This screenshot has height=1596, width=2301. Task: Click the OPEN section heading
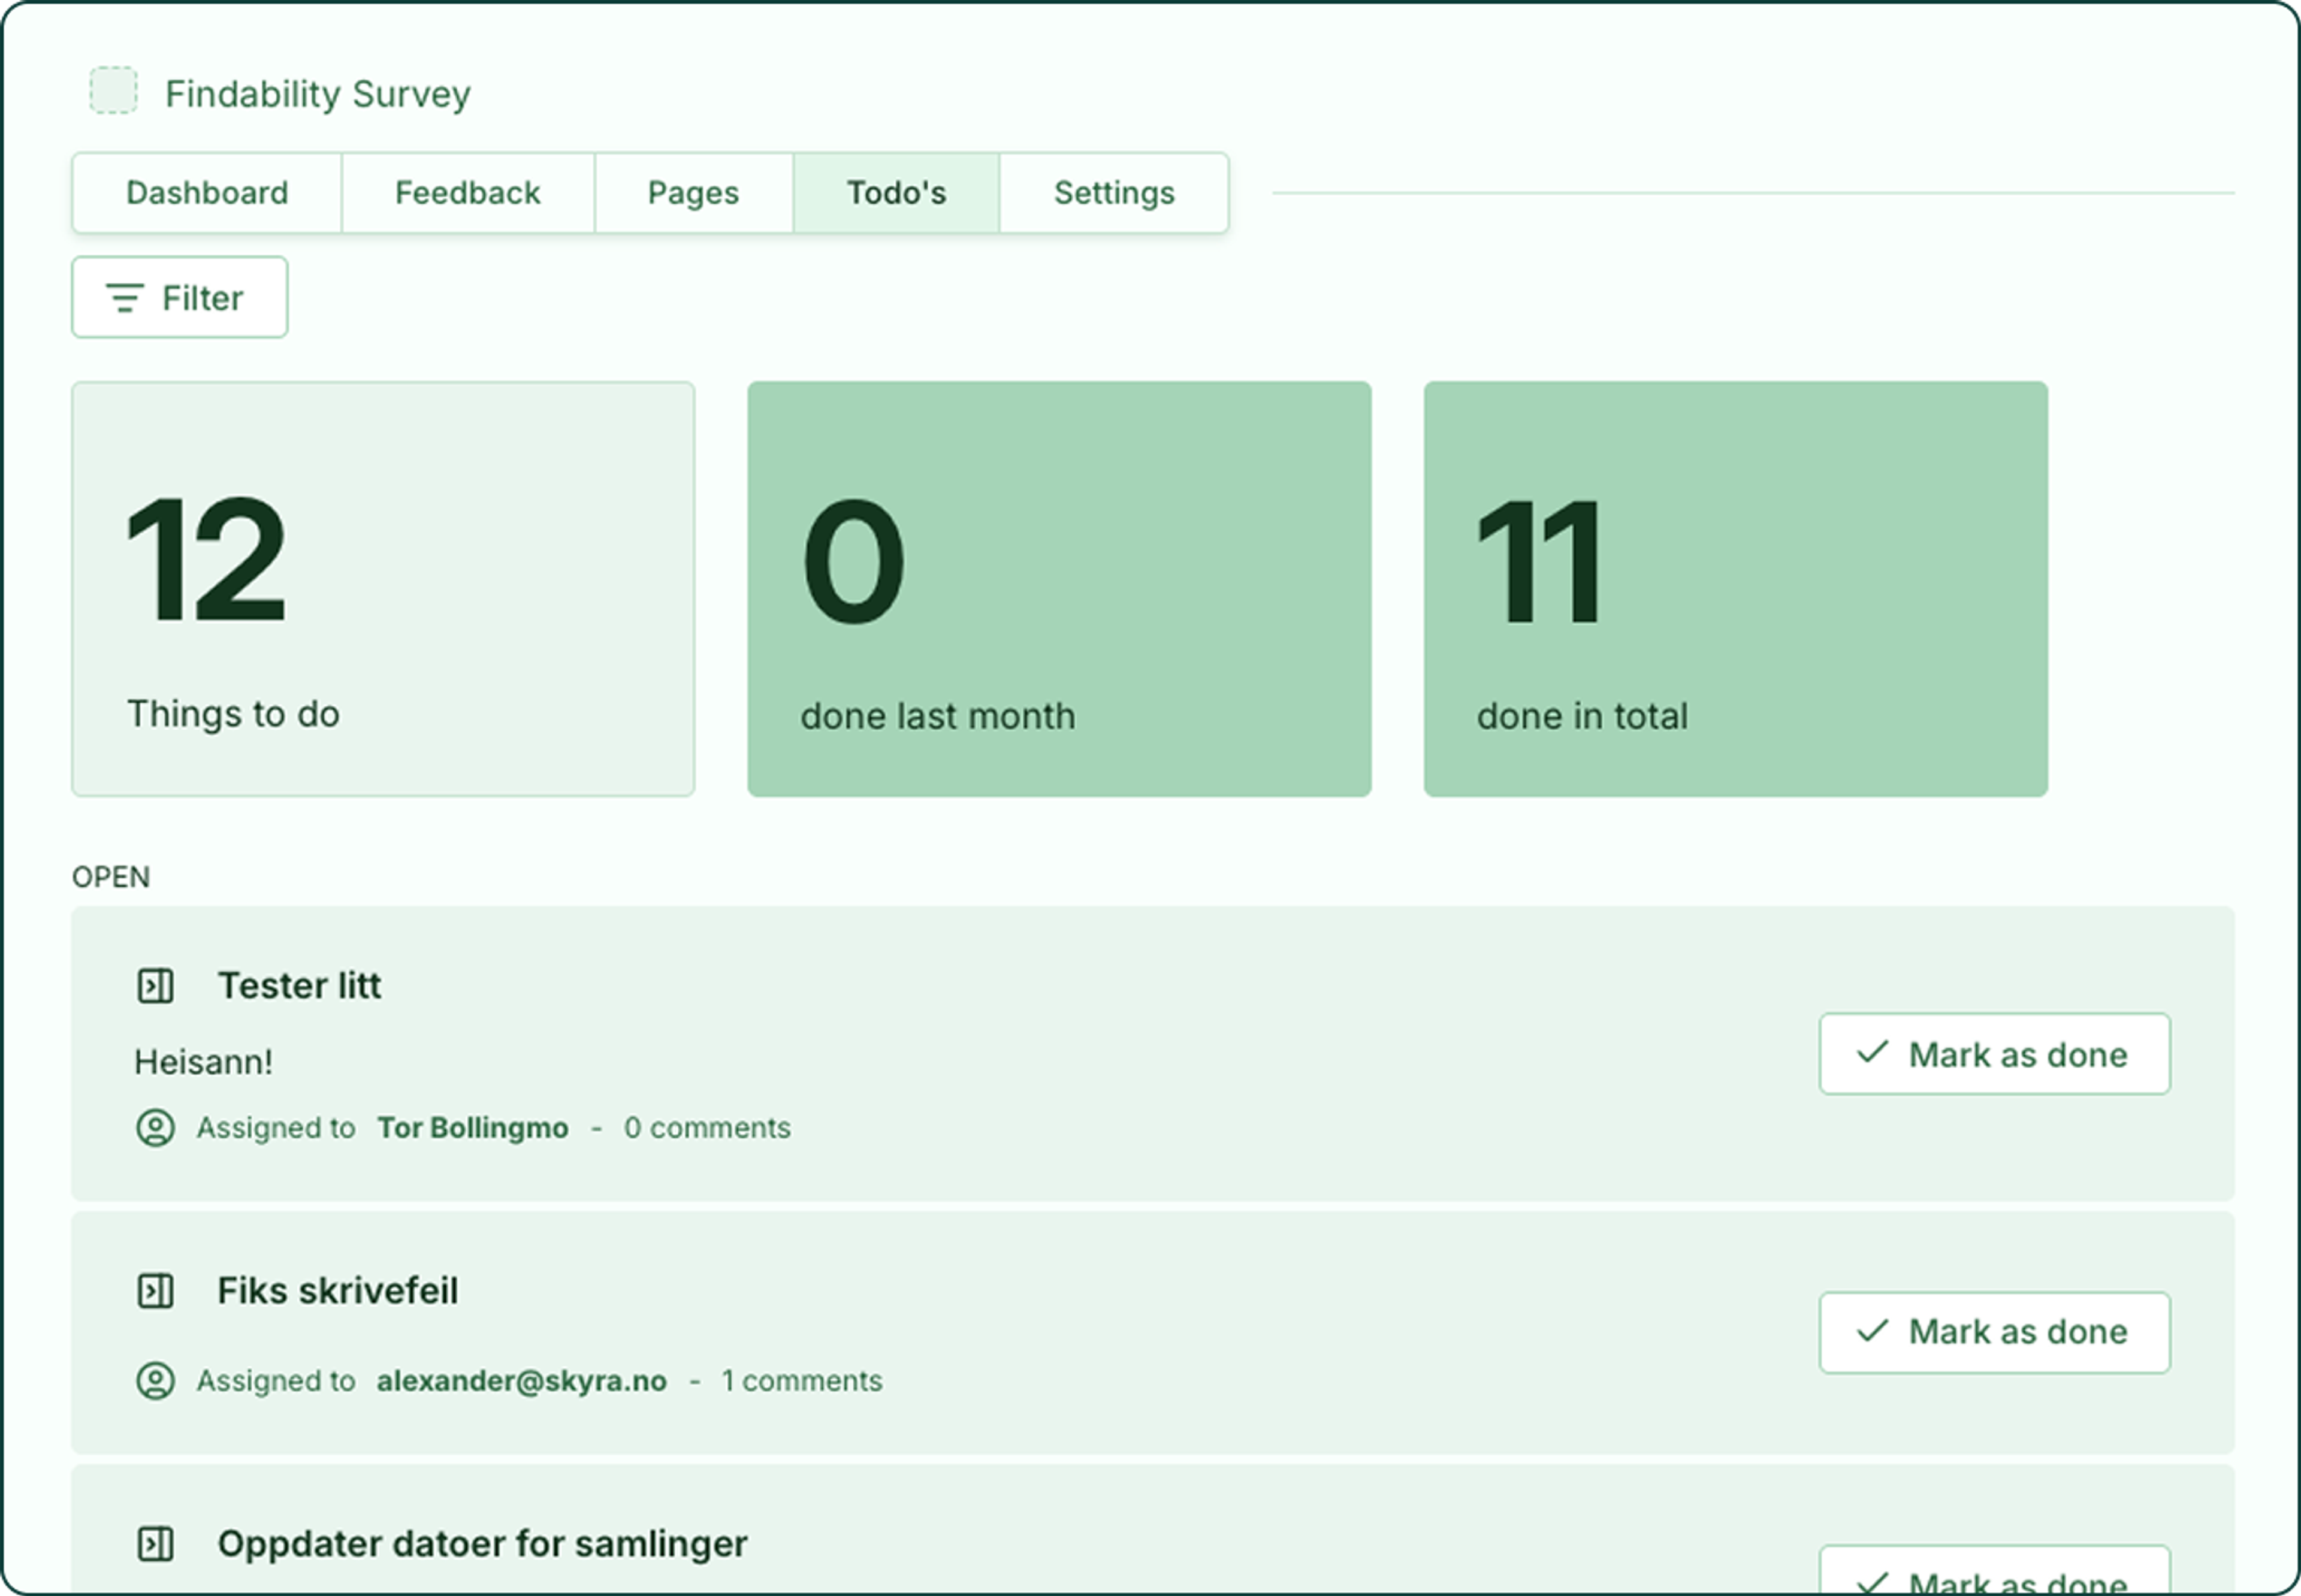pyautogui.click(x=111, y=877)
